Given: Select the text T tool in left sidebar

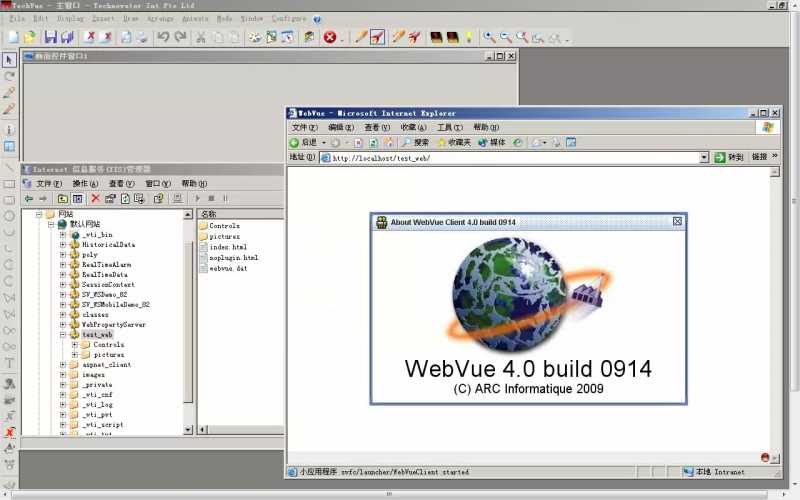Looking at the screenshot, I should [x=9, y=363].
